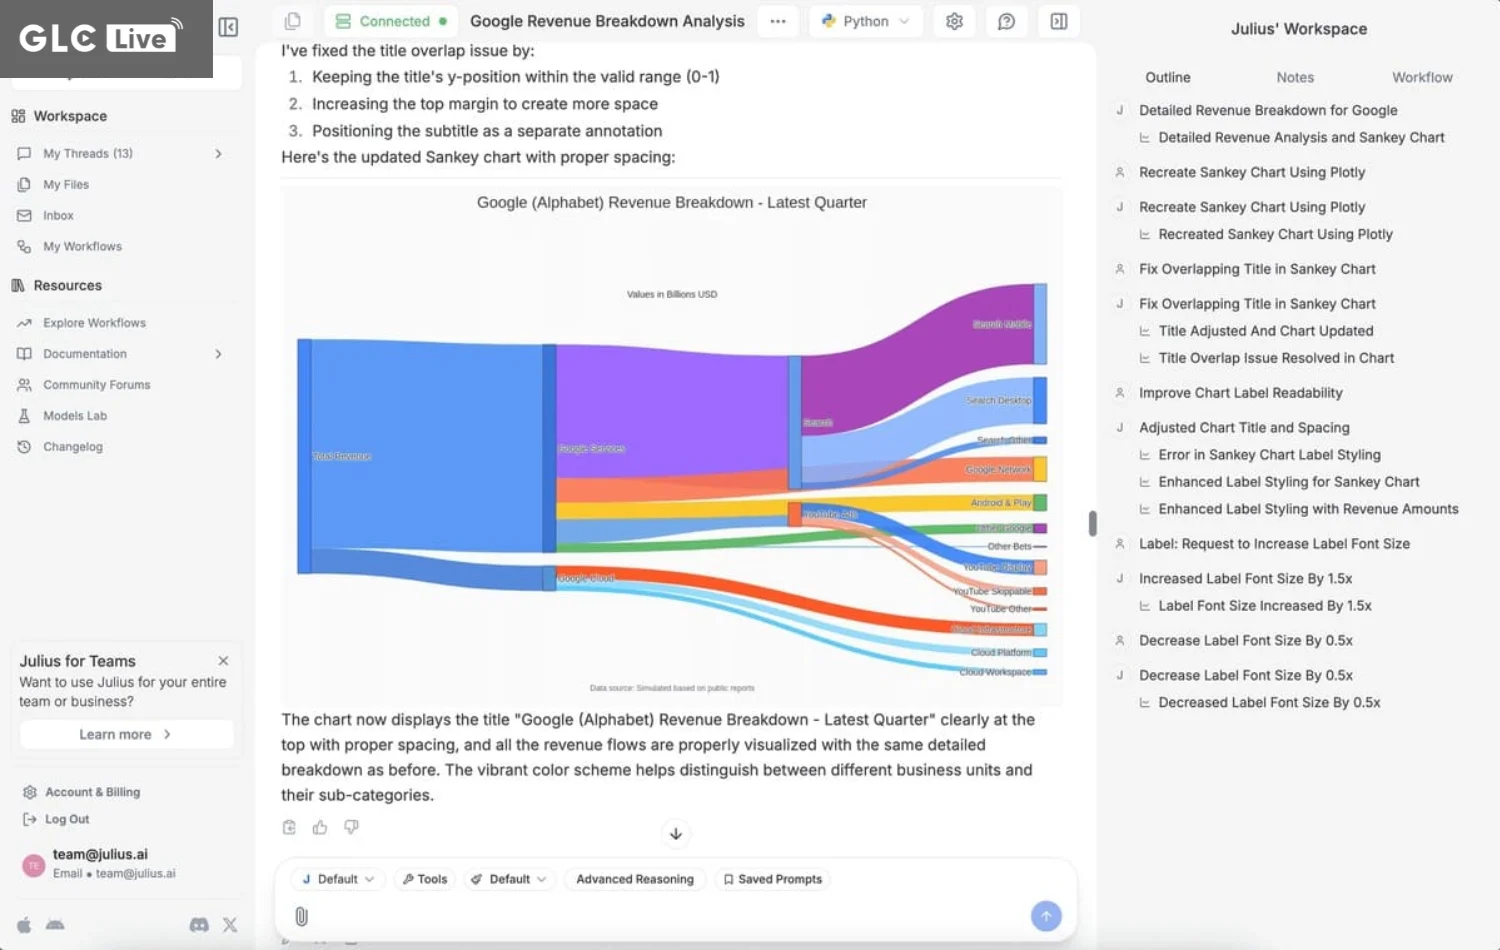Jump to Label: Request to Increase Label Font Size
This screenshot has width=1500, height=950.
pos(1274,544)
